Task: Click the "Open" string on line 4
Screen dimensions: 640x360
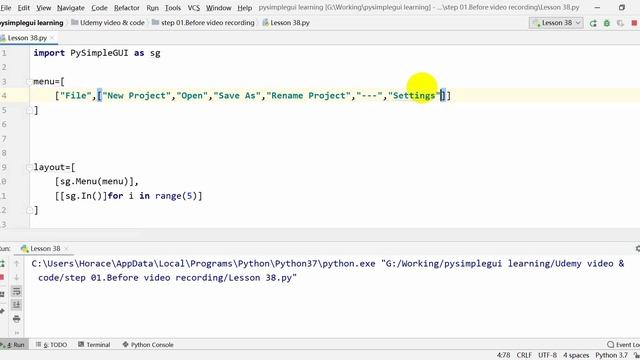Action: 192,96
